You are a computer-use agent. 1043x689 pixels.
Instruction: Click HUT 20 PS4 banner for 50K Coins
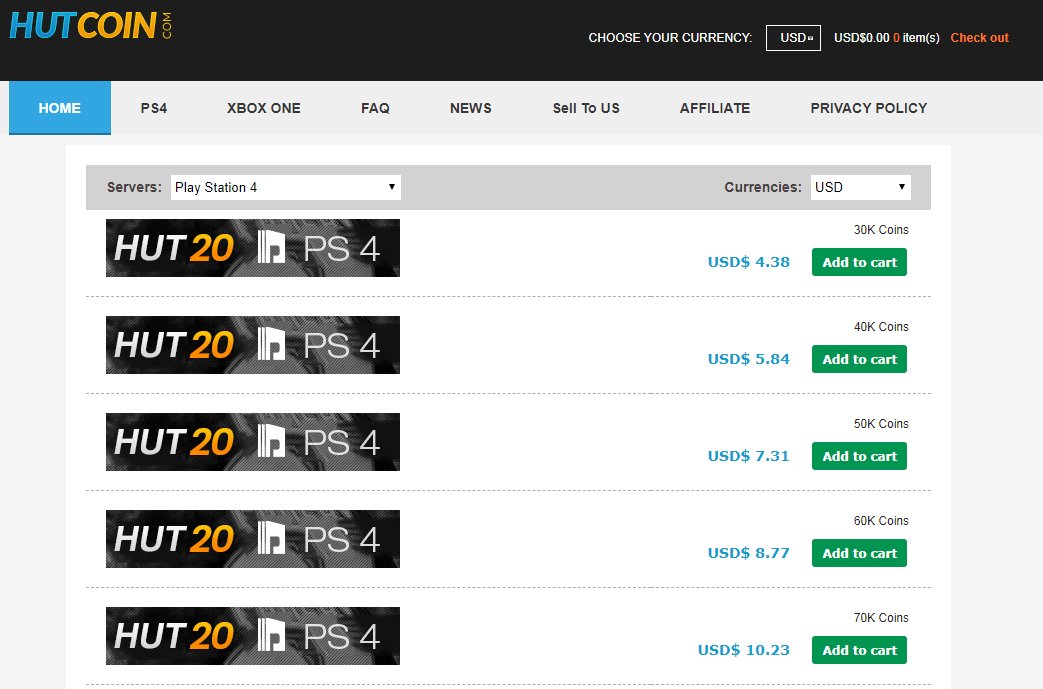pos(253,442)
